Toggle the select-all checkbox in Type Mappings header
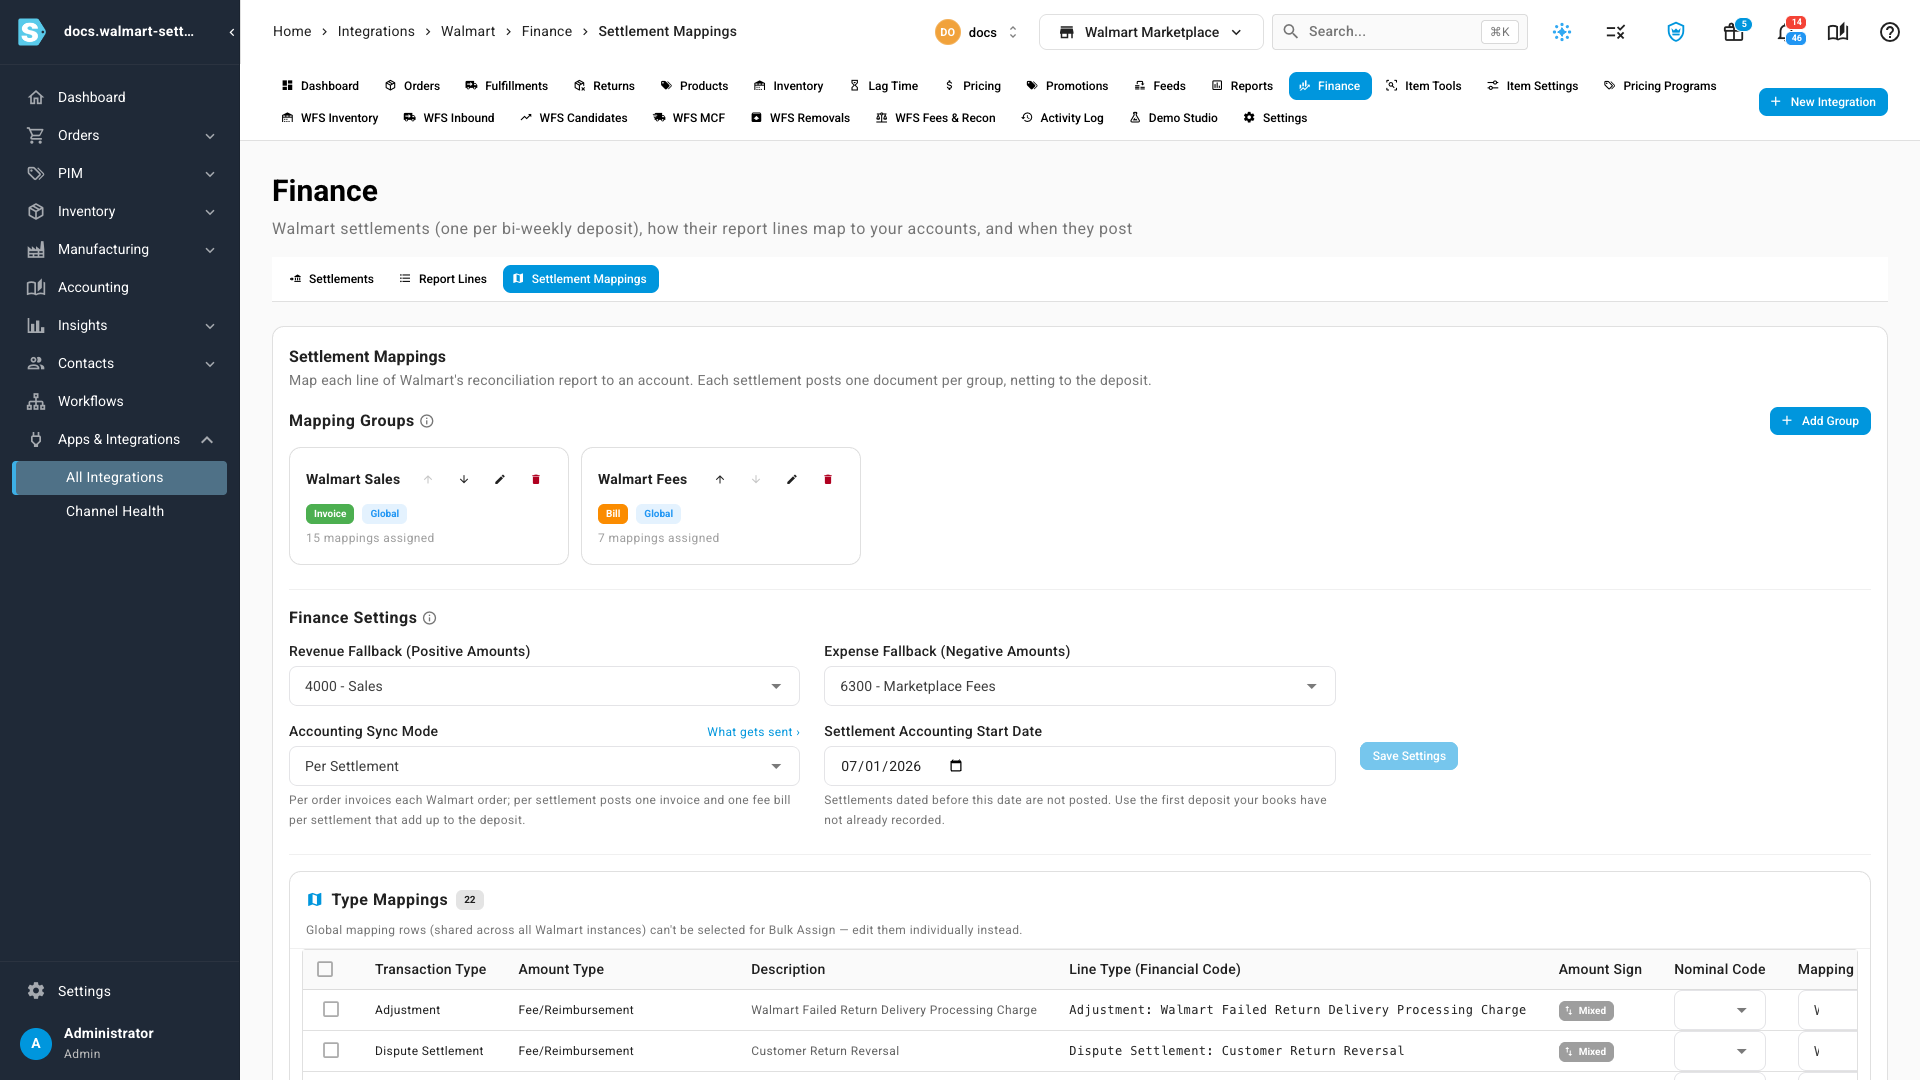The image size is (1920, 1080). click(x=325, y=969)
